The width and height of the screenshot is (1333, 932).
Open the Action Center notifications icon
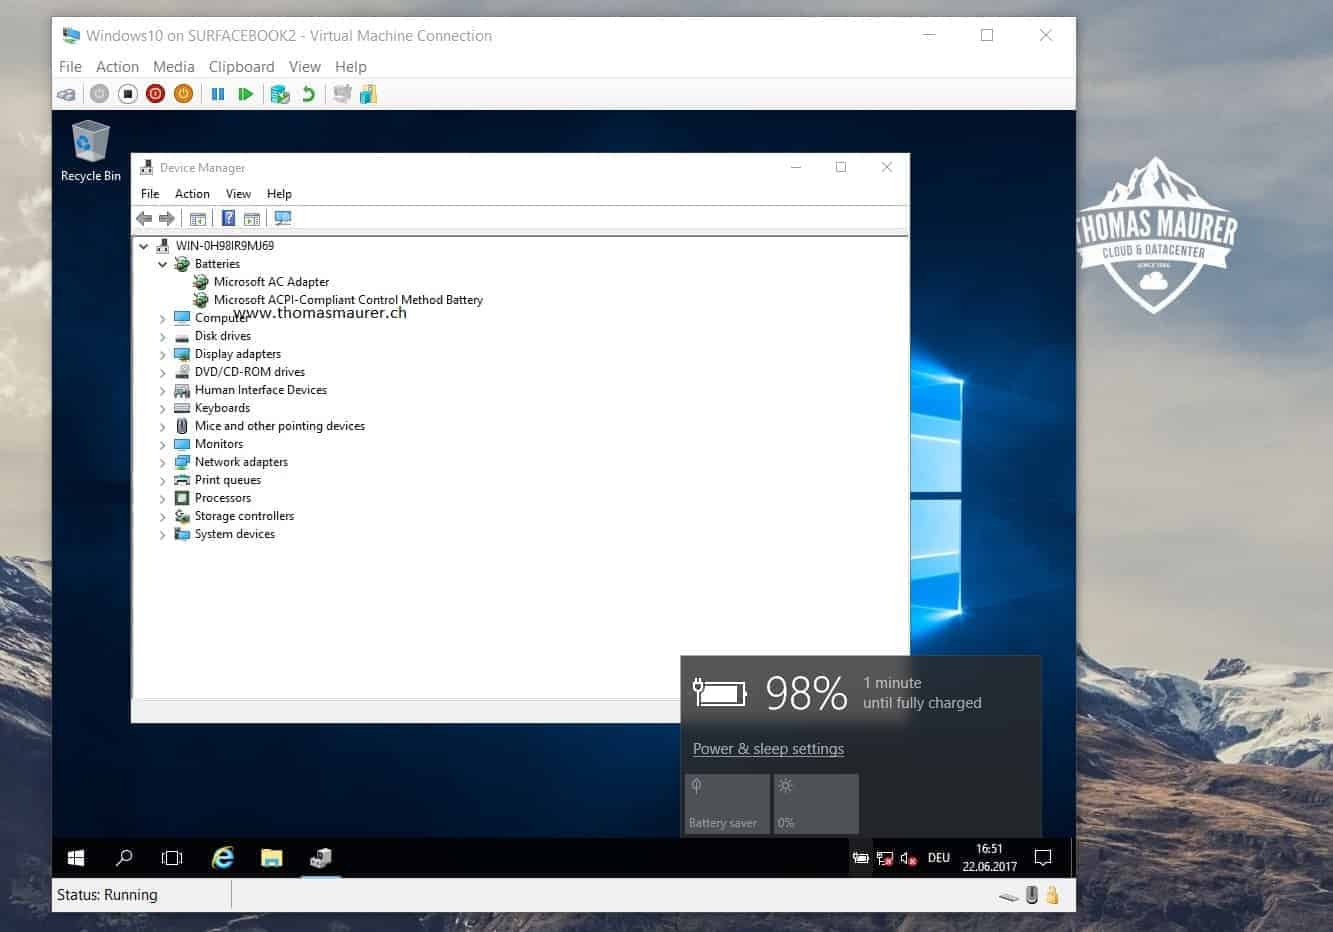pos(1043,858)
